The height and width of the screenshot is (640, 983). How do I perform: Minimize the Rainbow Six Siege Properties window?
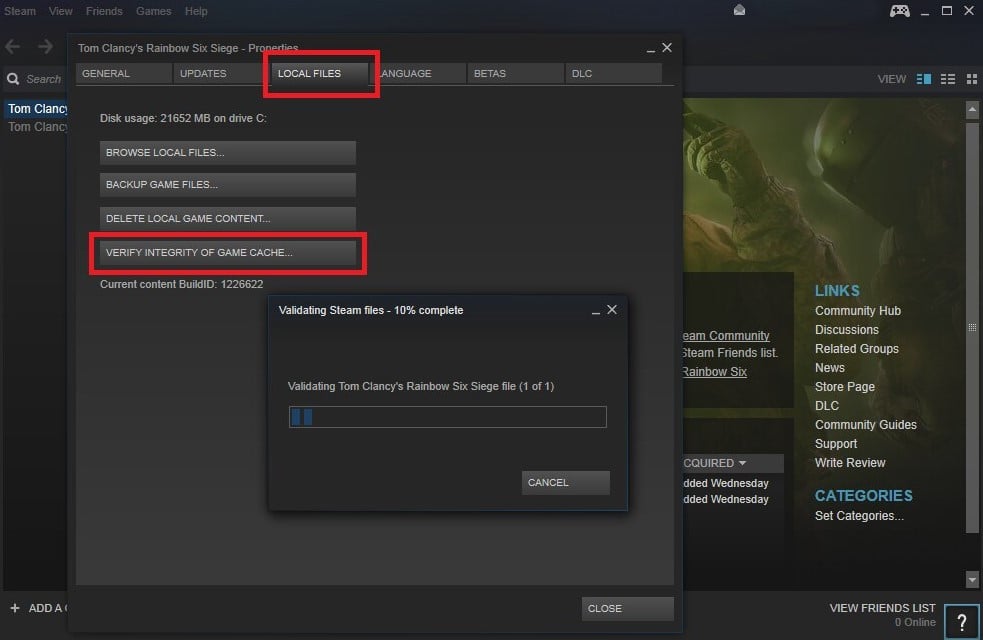tap(651, 50)
